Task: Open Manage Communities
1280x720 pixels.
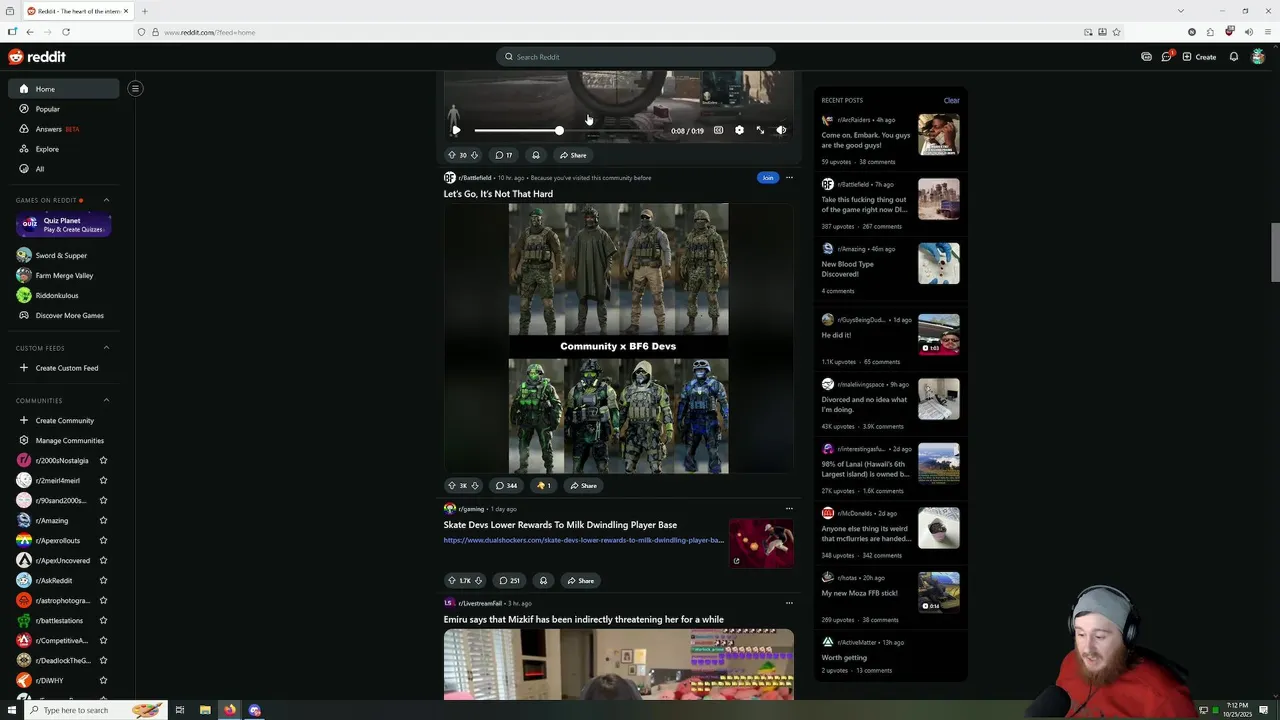Action: 65,441
